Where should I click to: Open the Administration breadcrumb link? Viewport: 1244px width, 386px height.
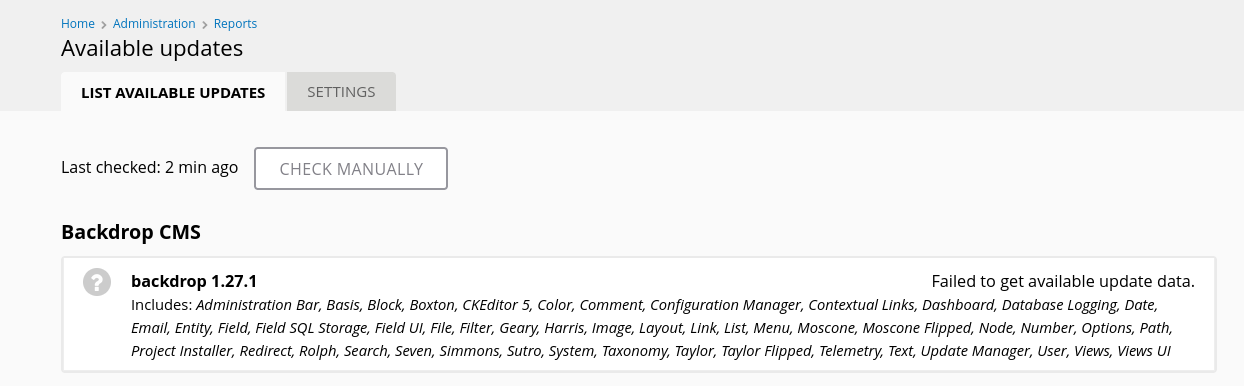[154, 23]
